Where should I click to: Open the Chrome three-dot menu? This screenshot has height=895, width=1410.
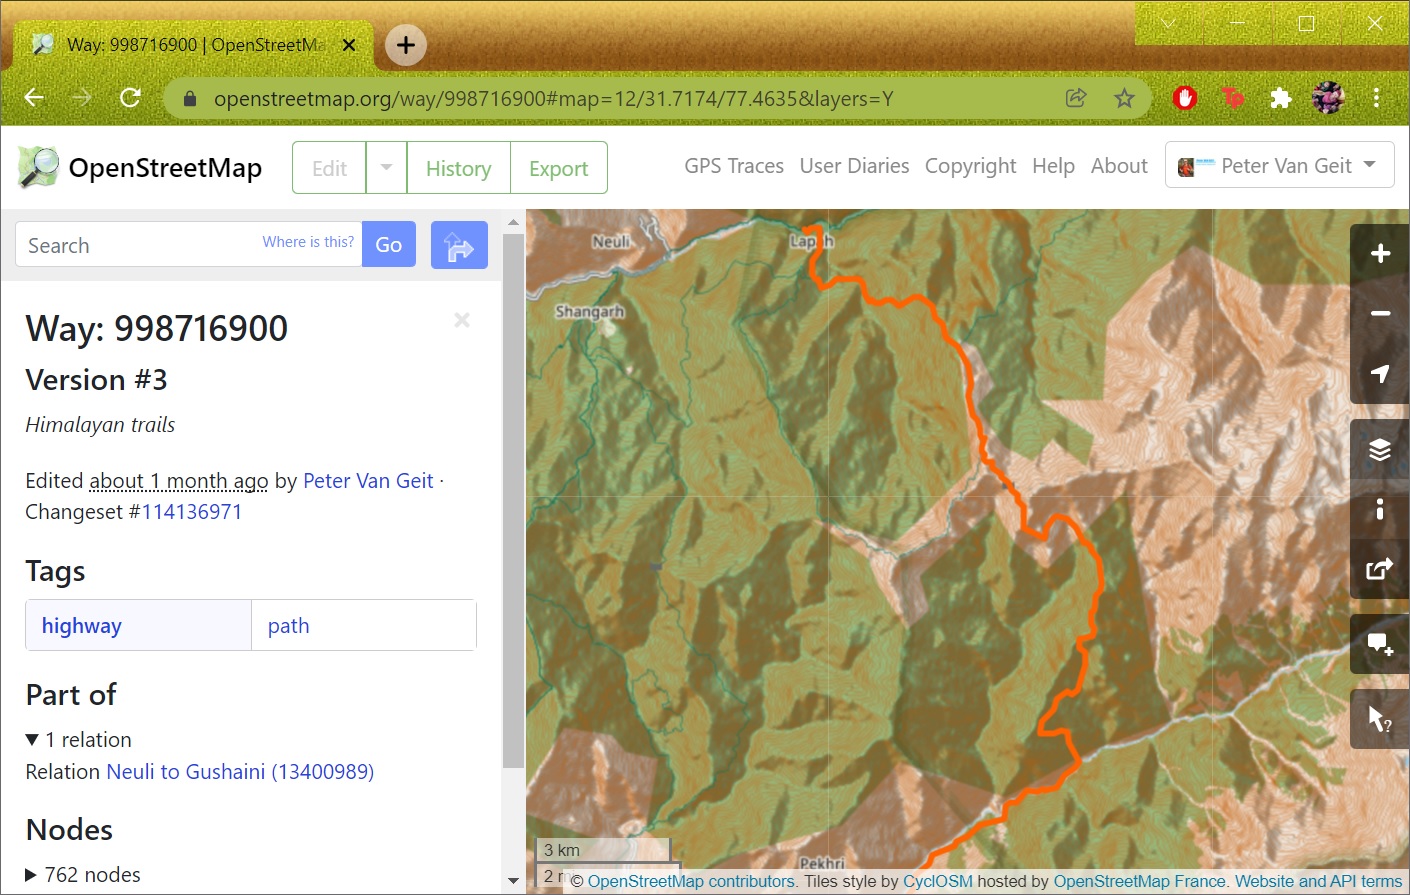(1377, 98)
